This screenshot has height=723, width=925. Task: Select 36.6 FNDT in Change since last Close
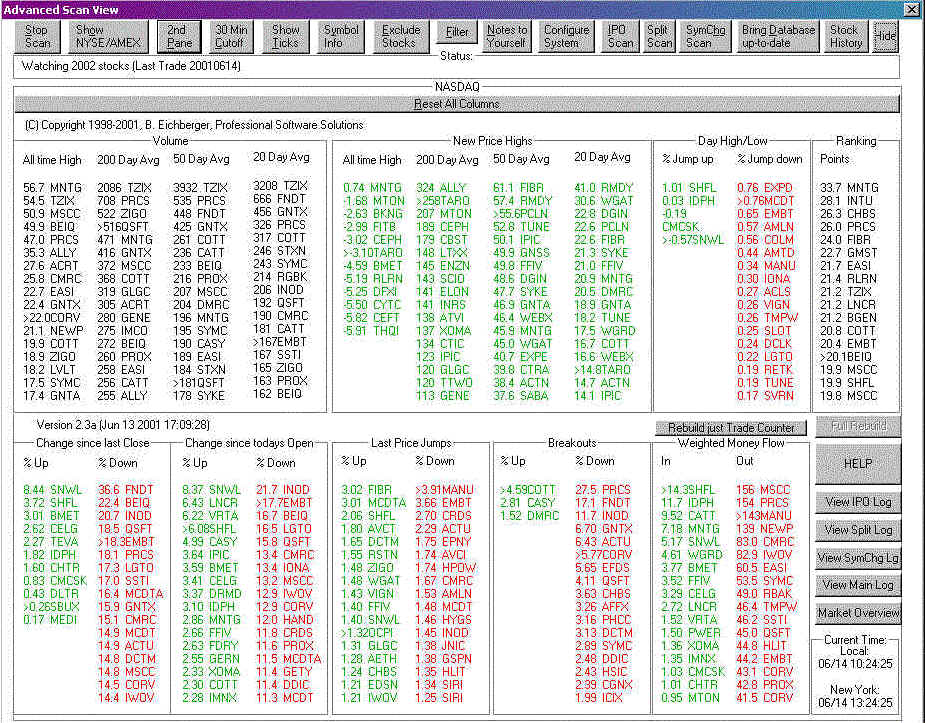point(126,489)
